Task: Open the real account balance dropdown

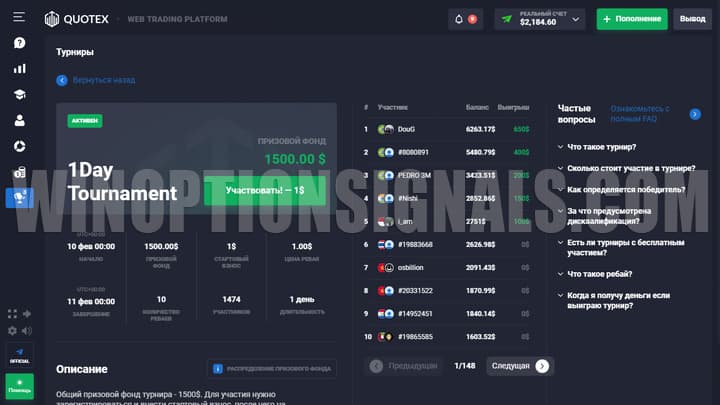Action: point(539,19)
